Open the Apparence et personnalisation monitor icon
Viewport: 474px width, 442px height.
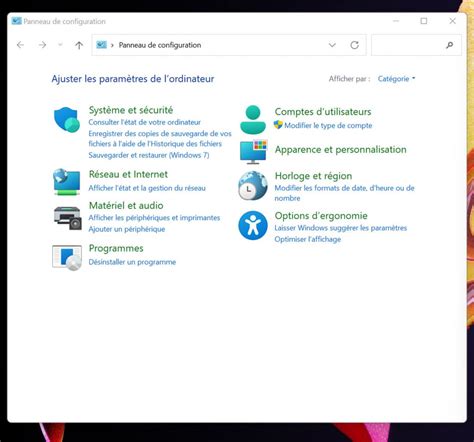(x=253, y=152)
